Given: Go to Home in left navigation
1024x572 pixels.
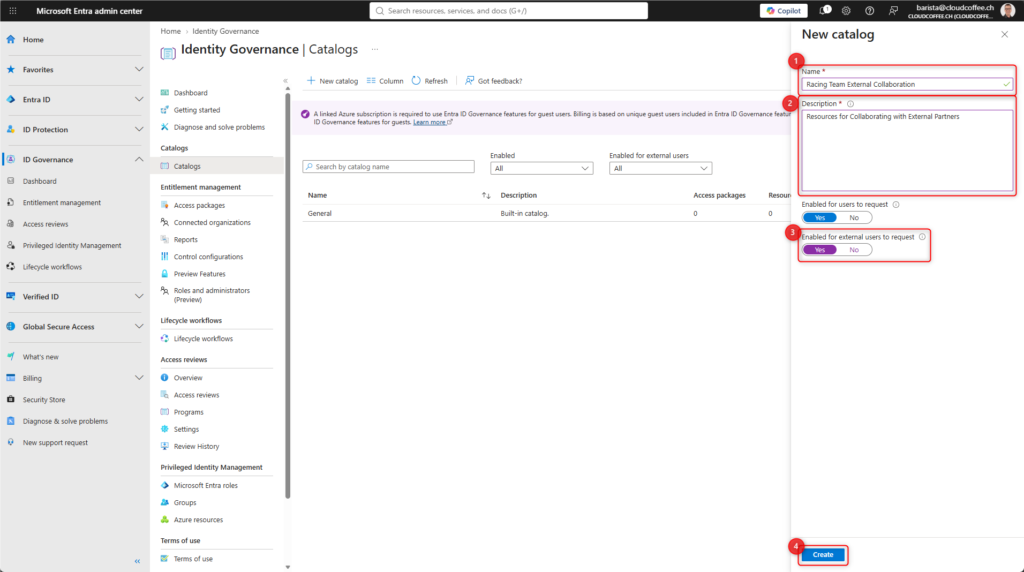Looking at the screenshot, I should coord(33,40).
